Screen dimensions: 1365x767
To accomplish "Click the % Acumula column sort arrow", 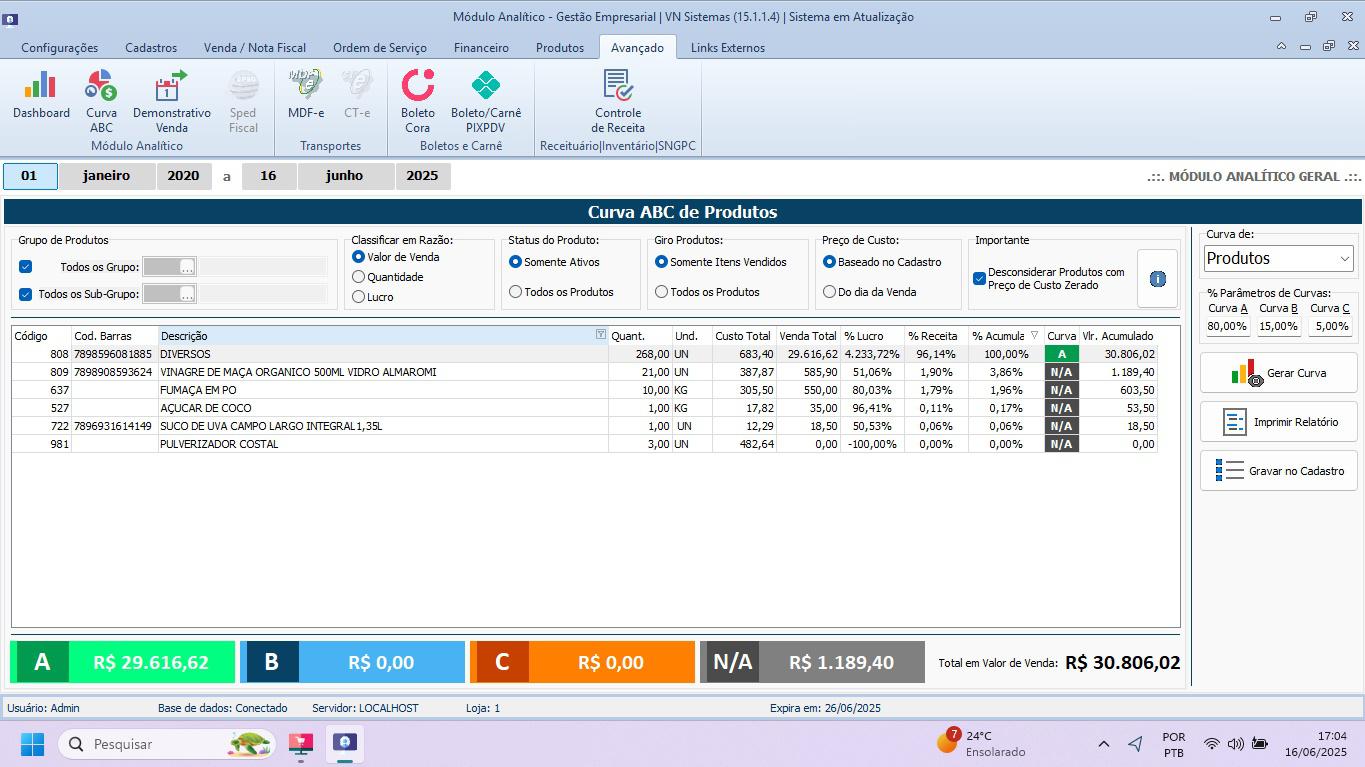I will (x=1034, y=336).
